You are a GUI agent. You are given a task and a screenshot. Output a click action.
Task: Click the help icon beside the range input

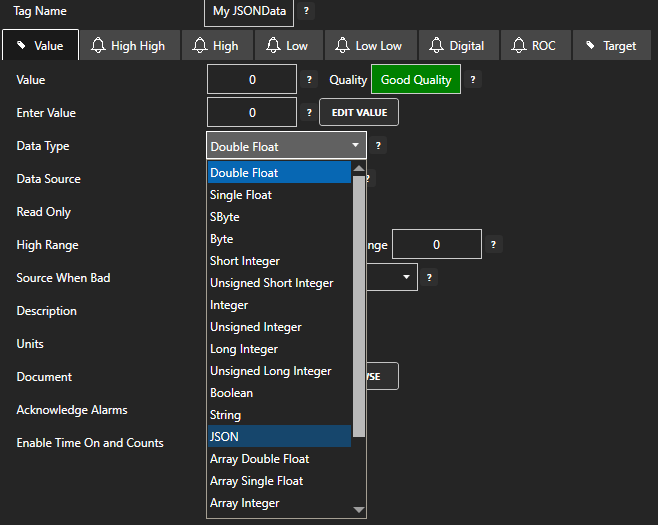(x=494, y=245)
